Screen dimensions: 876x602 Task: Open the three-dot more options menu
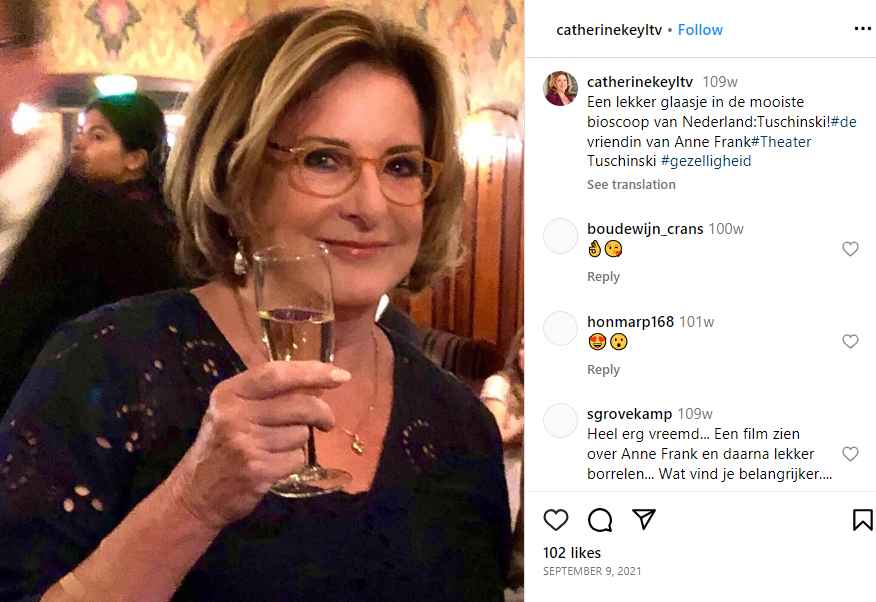point(862,29)
